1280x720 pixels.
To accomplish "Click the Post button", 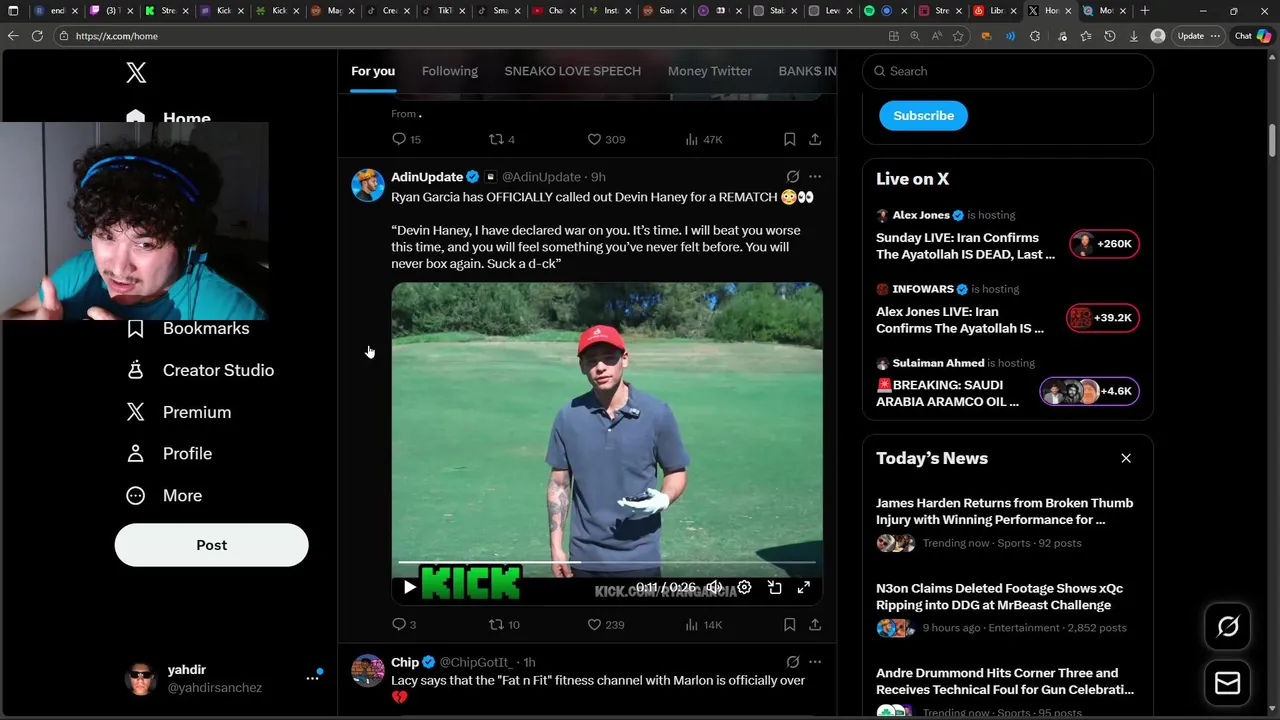I will (211, 545).
